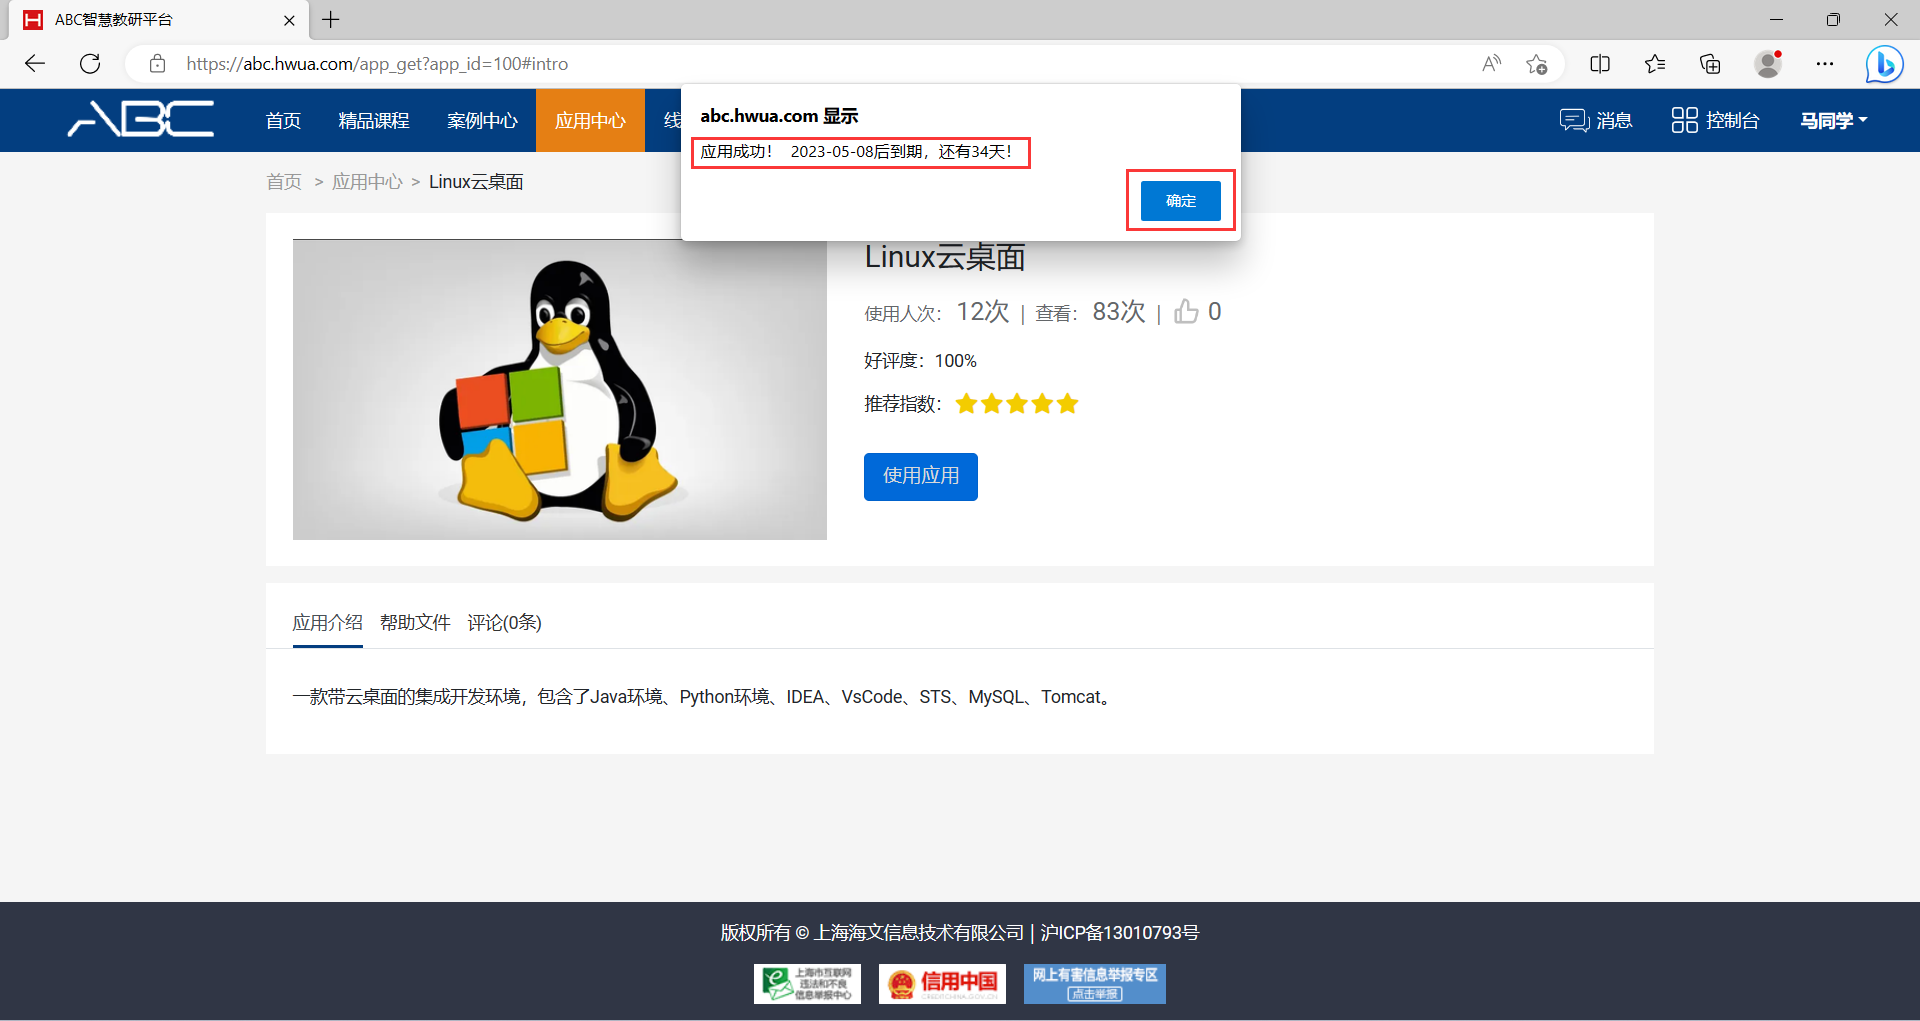Switch to the 帮助文件 tab
Viewport: 1920px width, 1021px height.
415,623
